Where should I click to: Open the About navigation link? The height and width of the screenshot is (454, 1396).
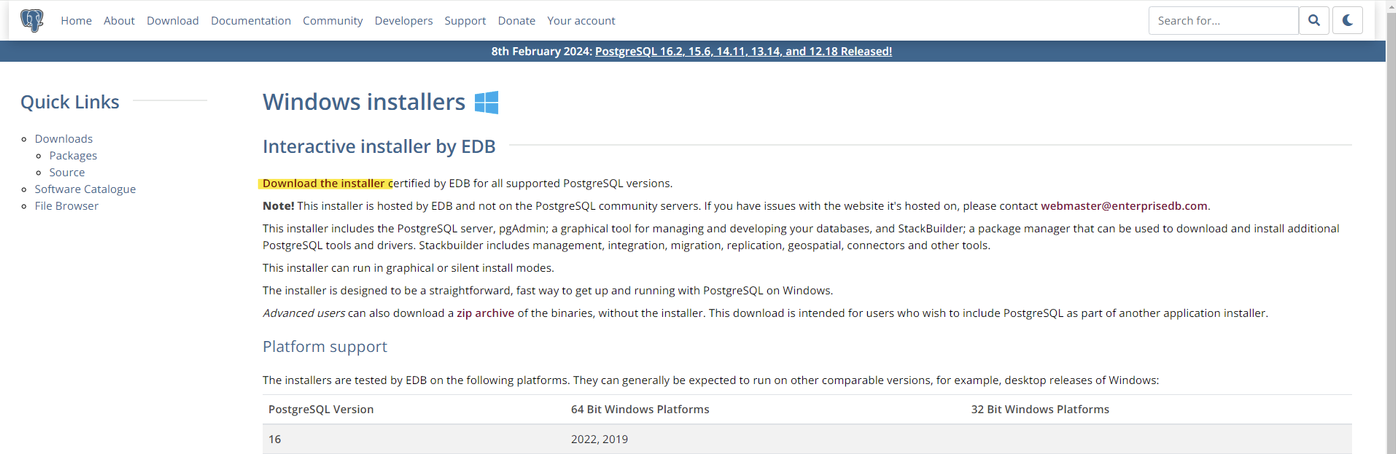119,20
